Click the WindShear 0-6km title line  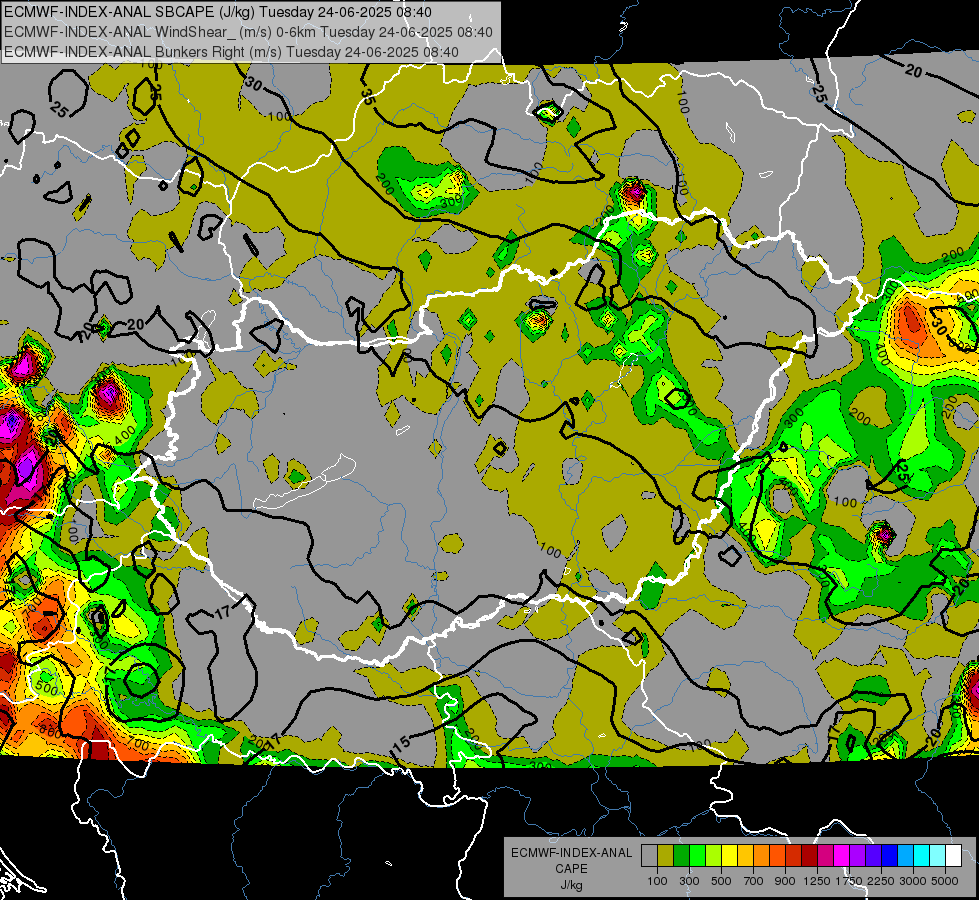(x=248, y=32)
